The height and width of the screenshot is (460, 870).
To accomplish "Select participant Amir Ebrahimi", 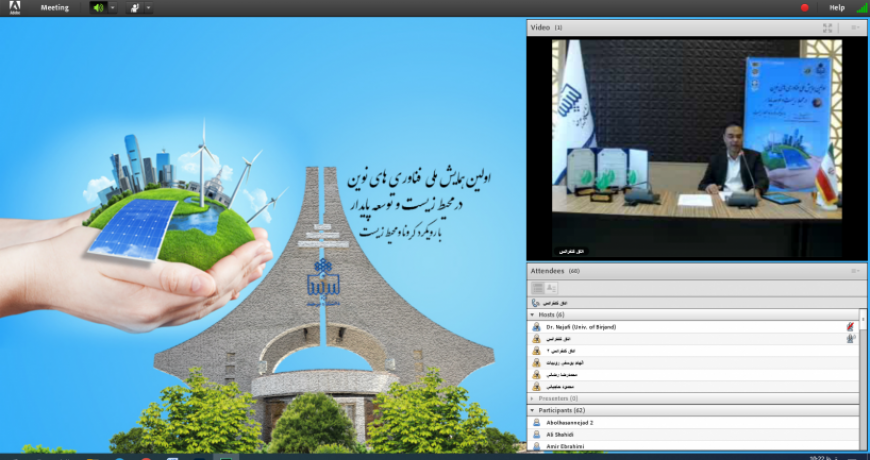I will click(x=694, y=446).
